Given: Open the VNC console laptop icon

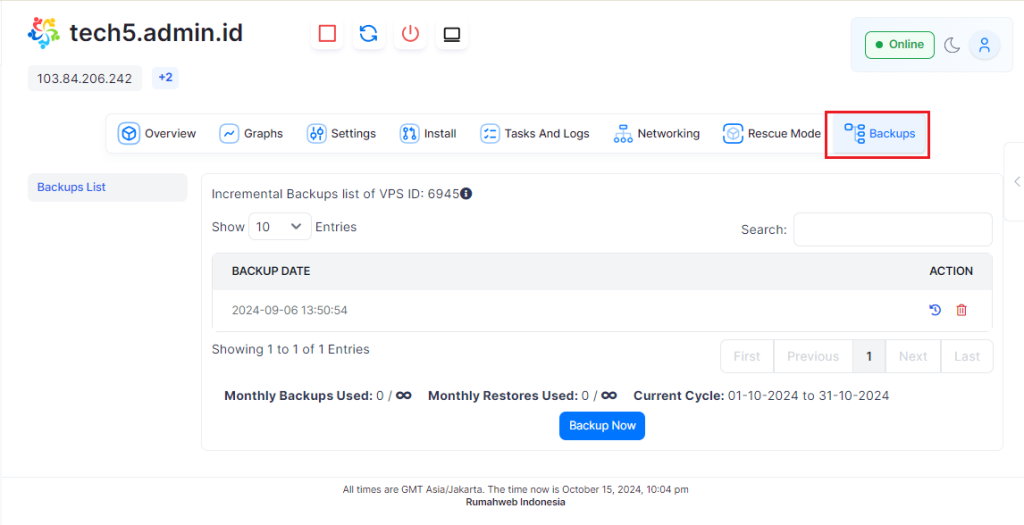Looking at the screenshot, I should 452,33.
